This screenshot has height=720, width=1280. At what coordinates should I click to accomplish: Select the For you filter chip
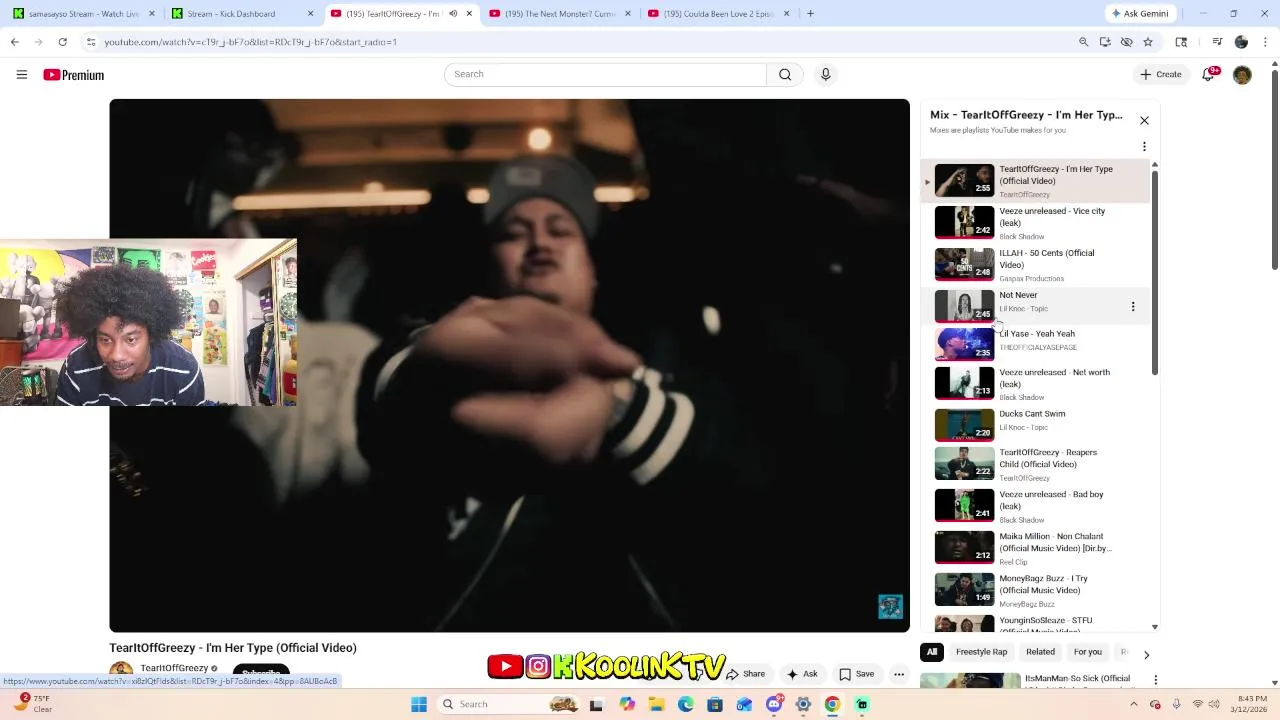(x=1087, y=652)
